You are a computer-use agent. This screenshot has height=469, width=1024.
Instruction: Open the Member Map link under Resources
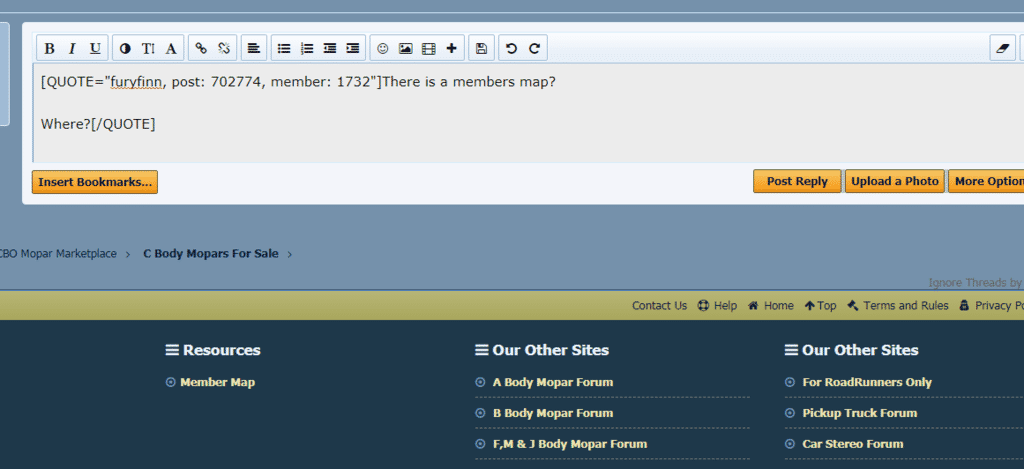217,382
